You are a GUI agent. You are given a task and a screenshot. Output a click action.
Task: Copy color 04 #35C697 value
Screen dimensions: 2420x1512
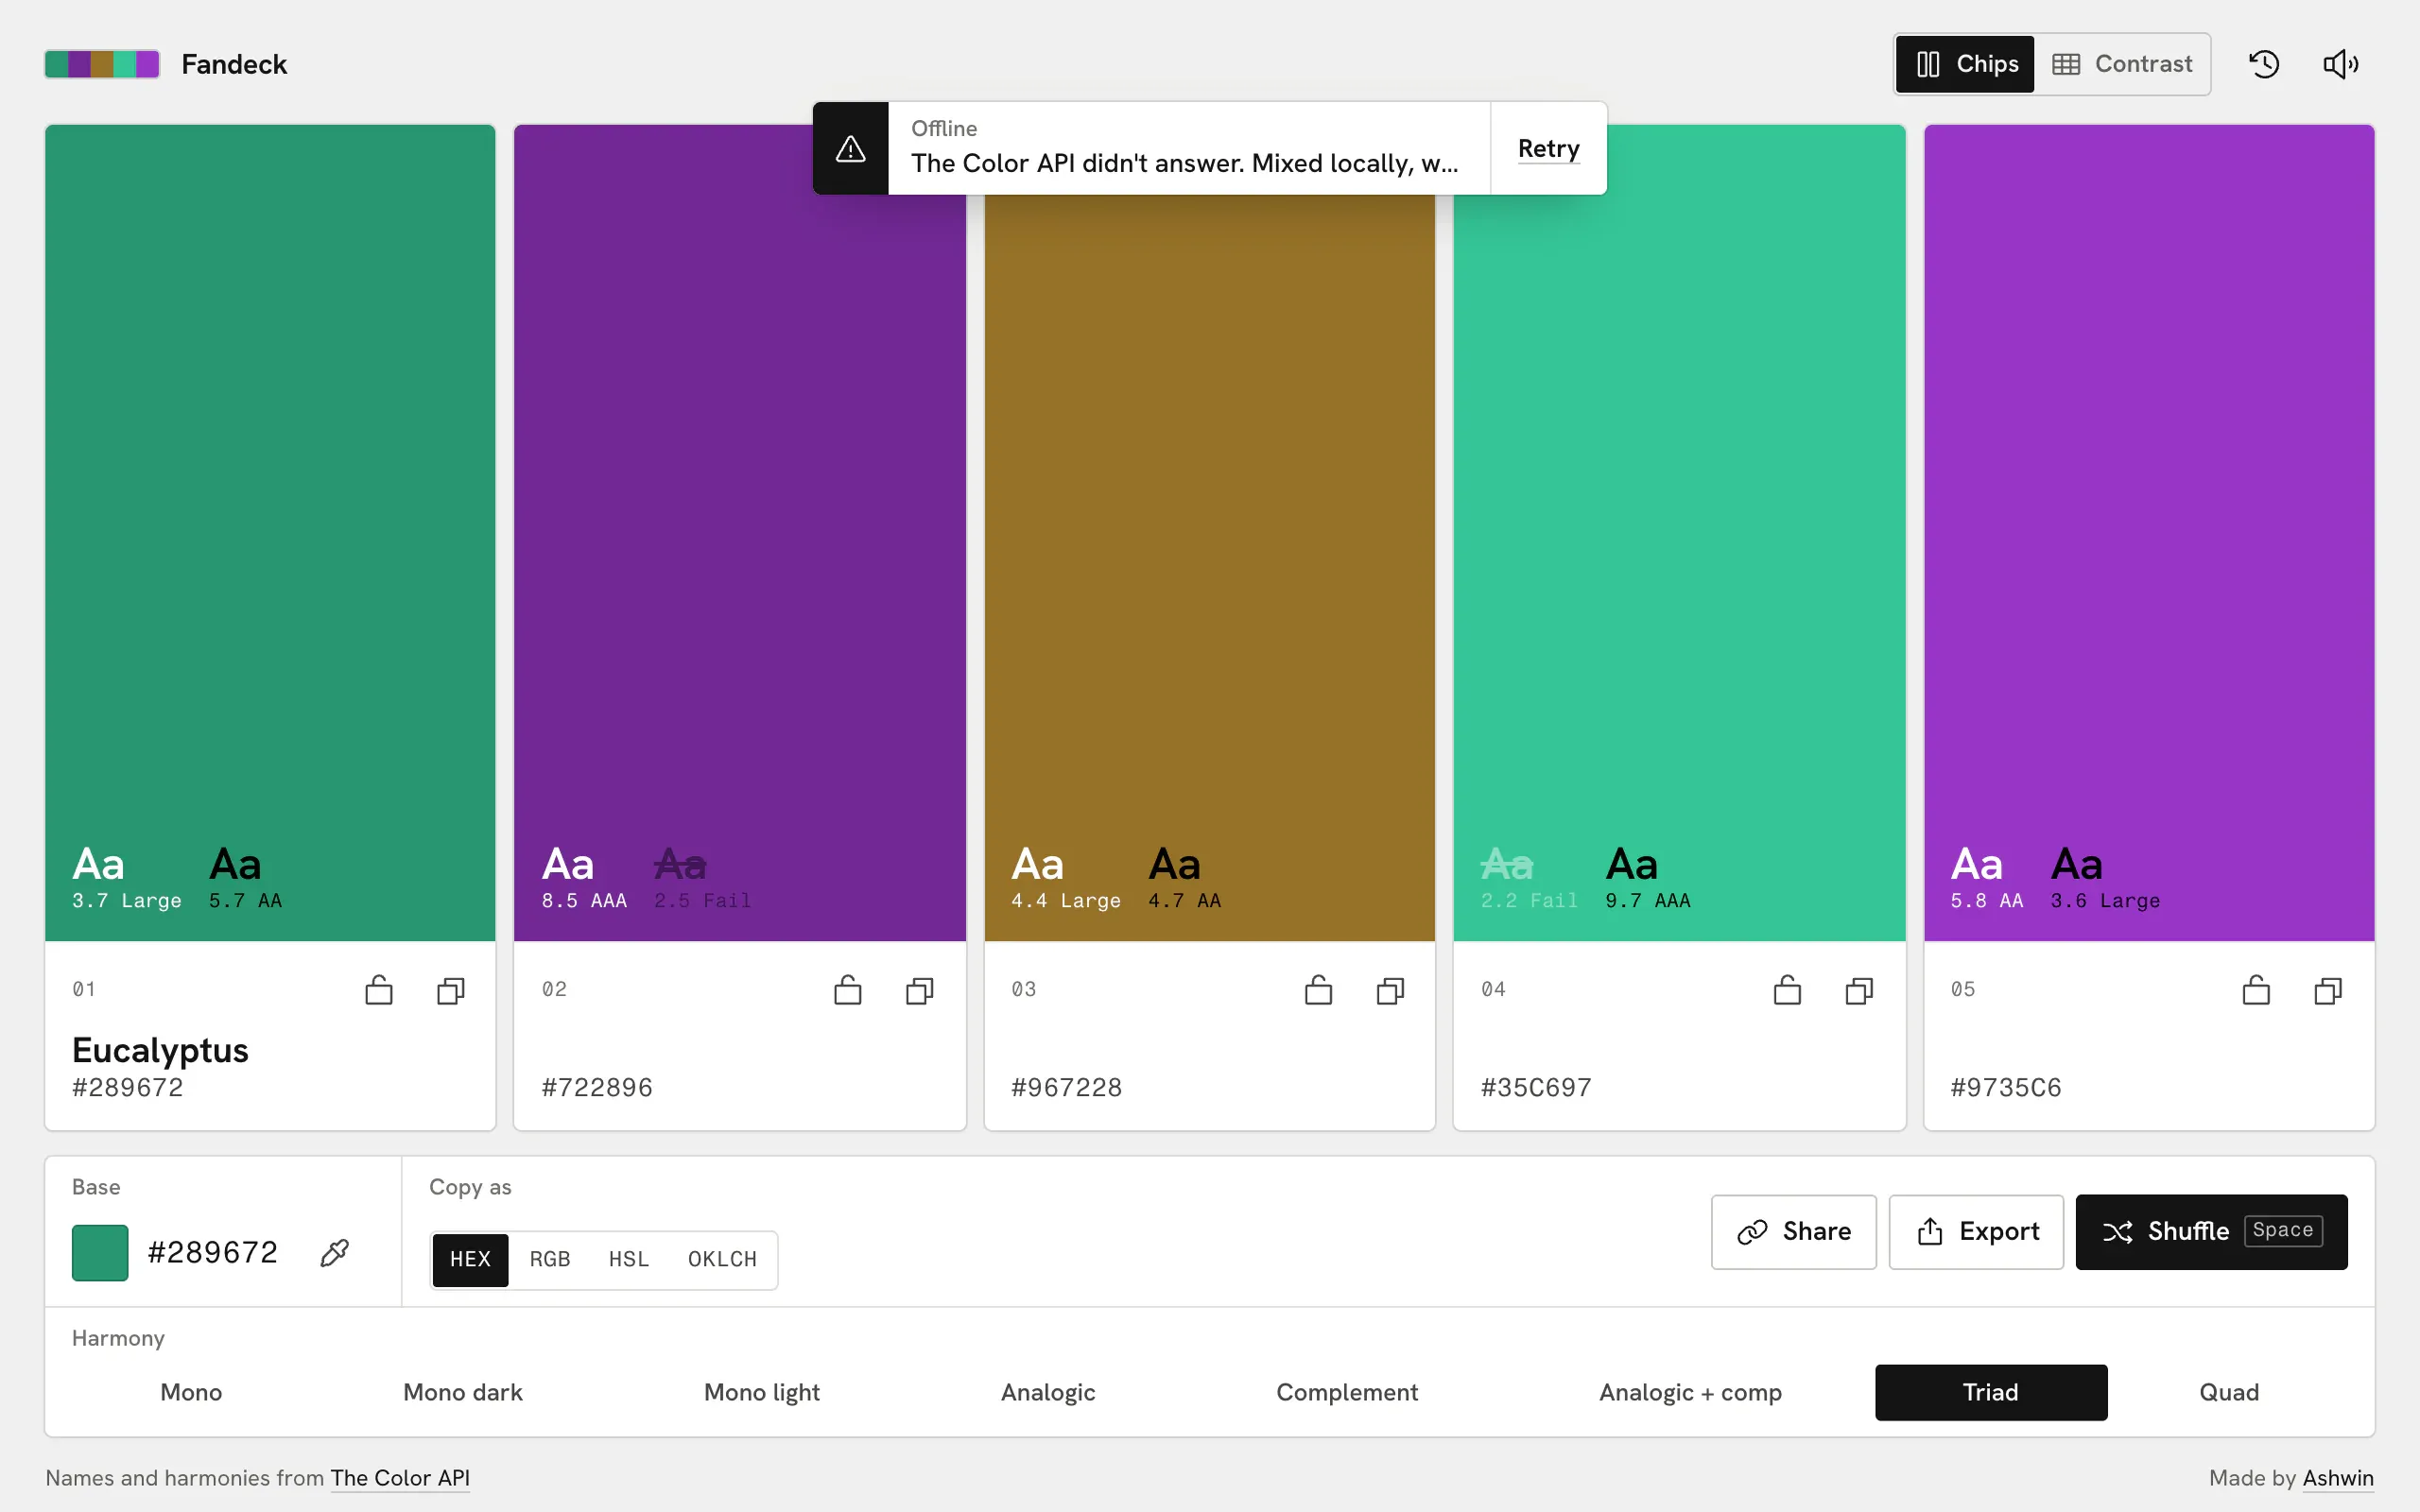(1859, 990)
